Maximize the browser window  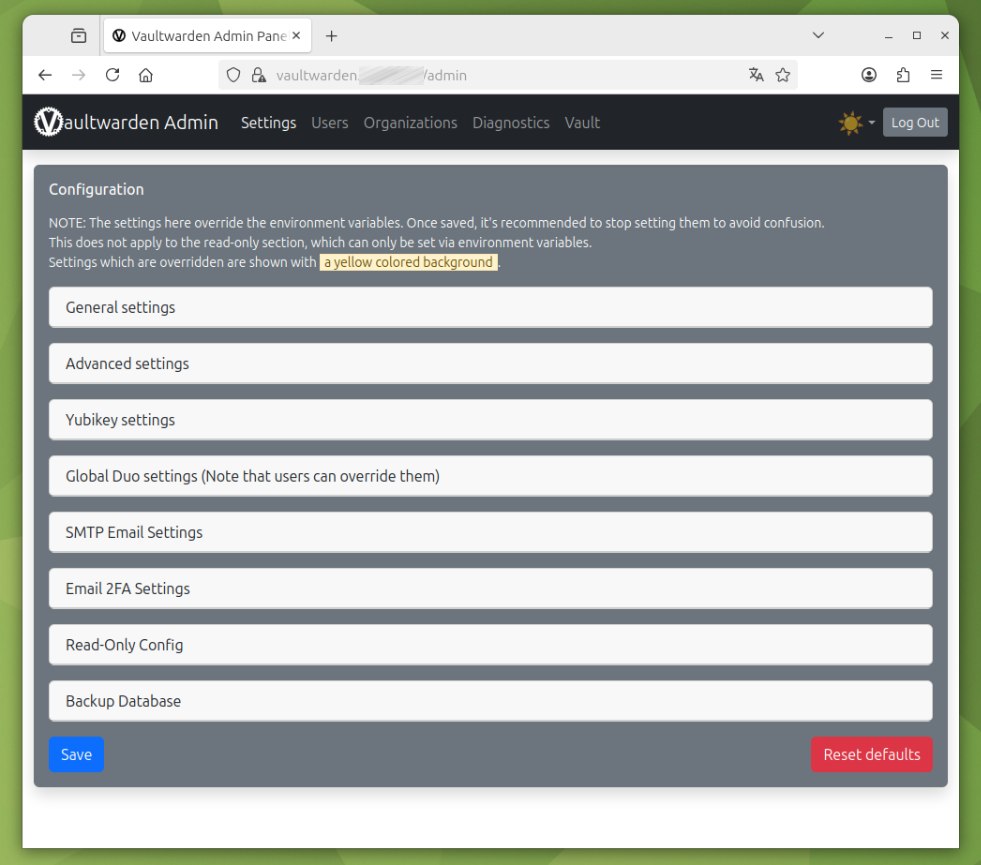917,36
